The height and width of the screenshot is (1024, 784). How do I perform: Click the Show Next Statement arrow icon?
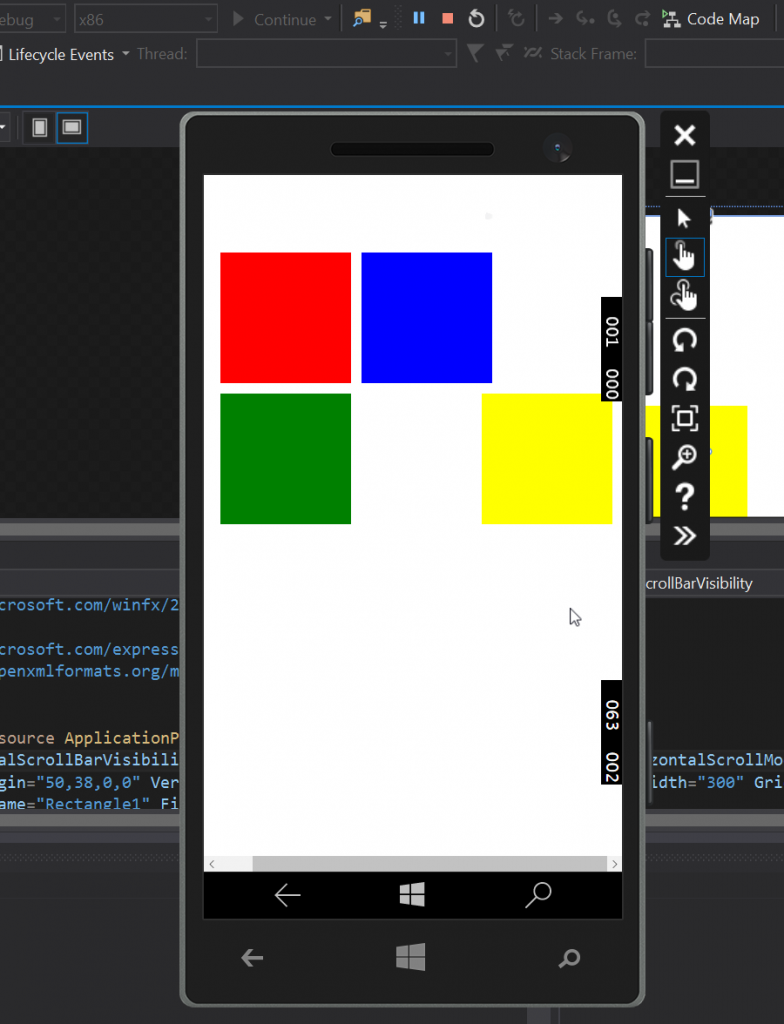tap(556, 19)
